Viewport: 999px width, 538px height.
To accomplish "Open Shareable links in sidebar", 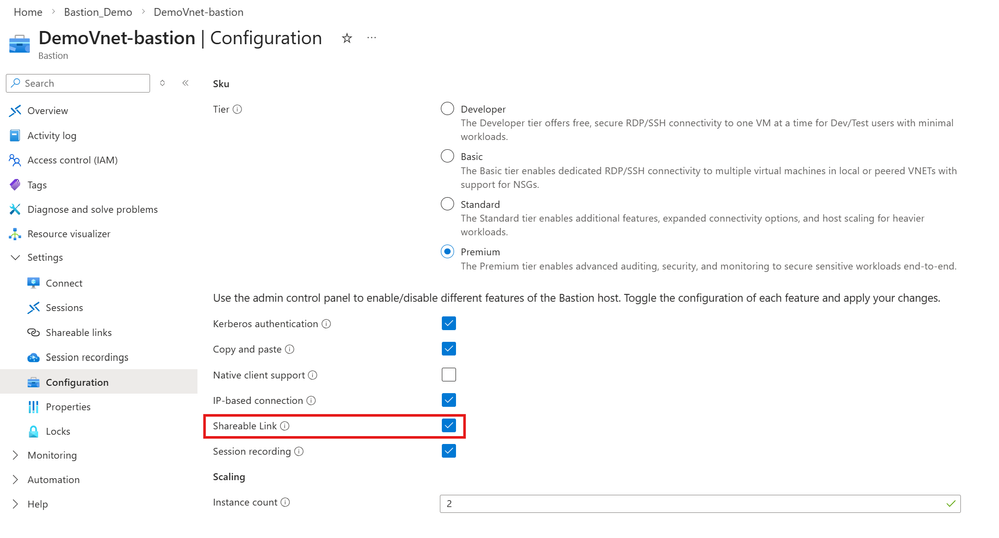I will click(x=78, y=332).
